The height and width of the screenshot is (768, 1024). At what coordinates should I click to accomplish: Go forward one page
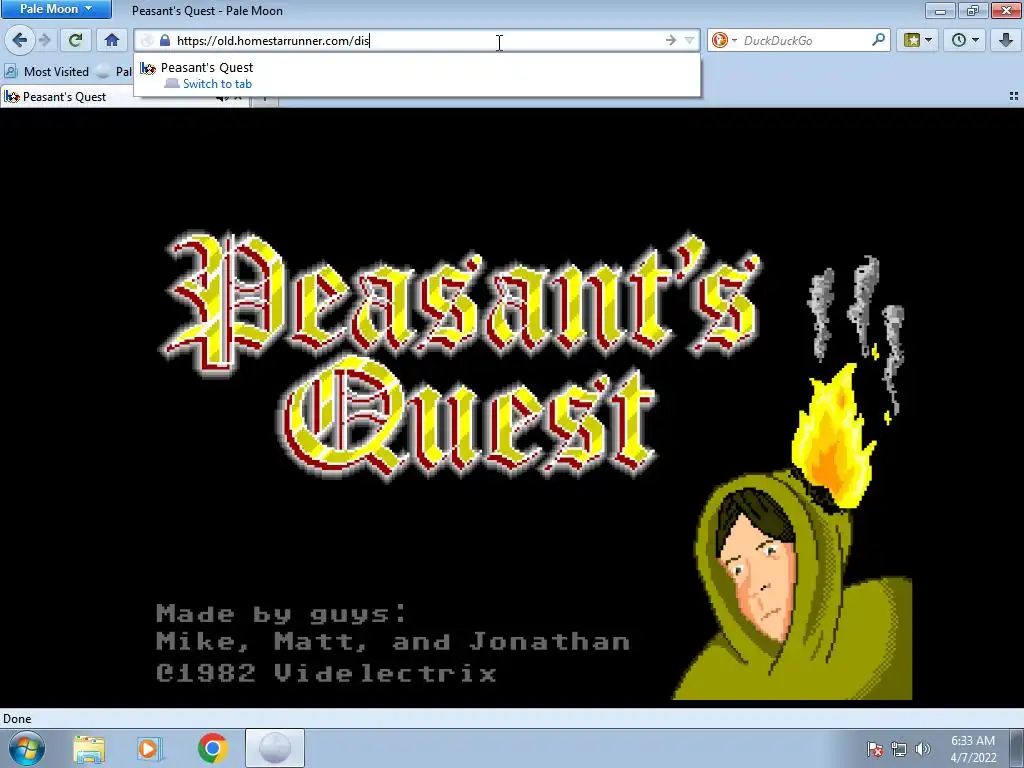pyautogui.click(x=45, y=40)
